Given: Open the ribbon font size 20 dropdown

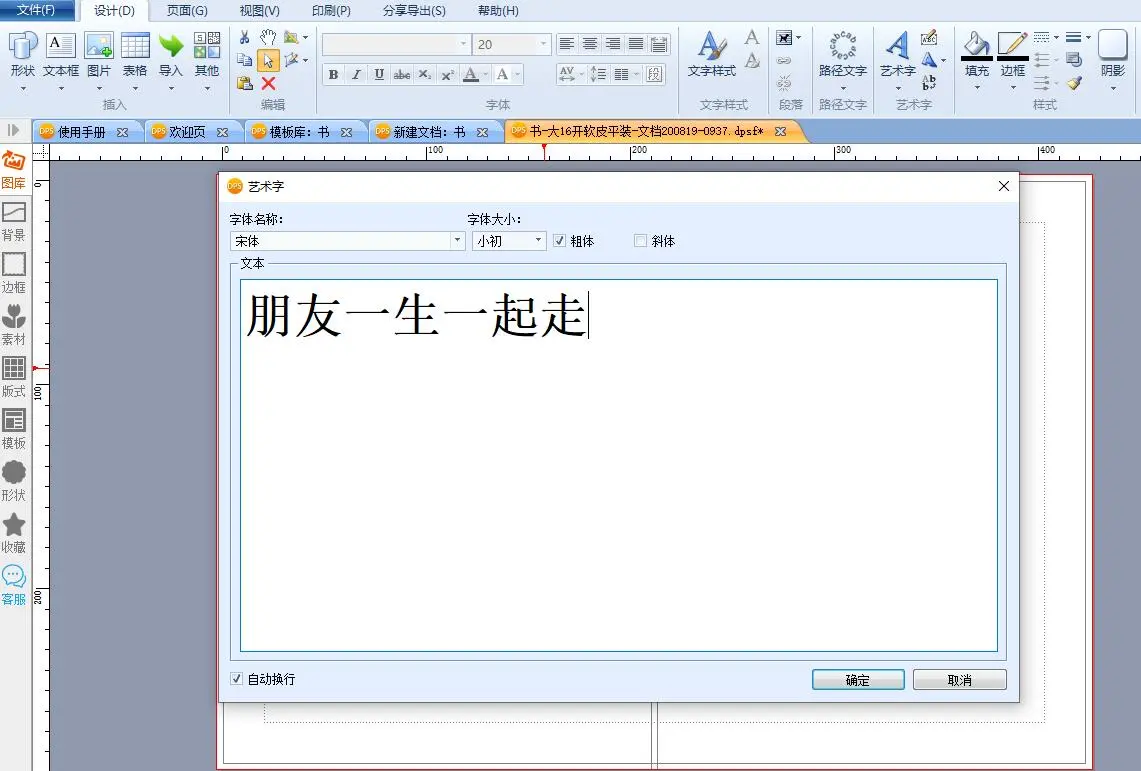Looking at the screenshot, I should (543, 44).
